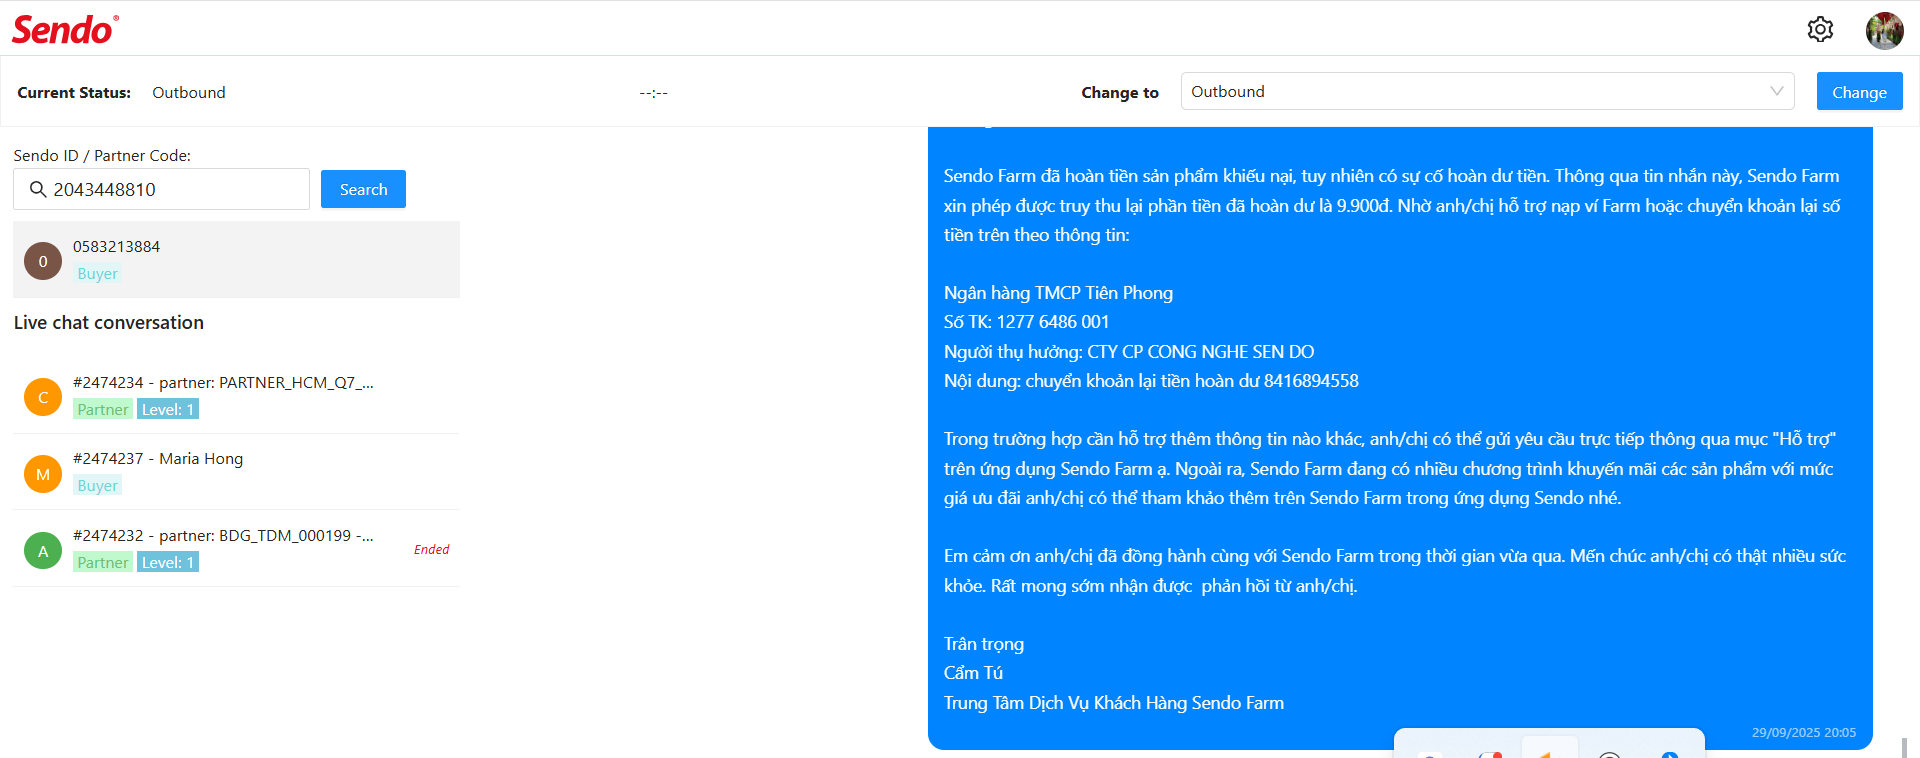Open the user profile avatar
This screenshot has height=758, width=1920.
point(1884,30)
